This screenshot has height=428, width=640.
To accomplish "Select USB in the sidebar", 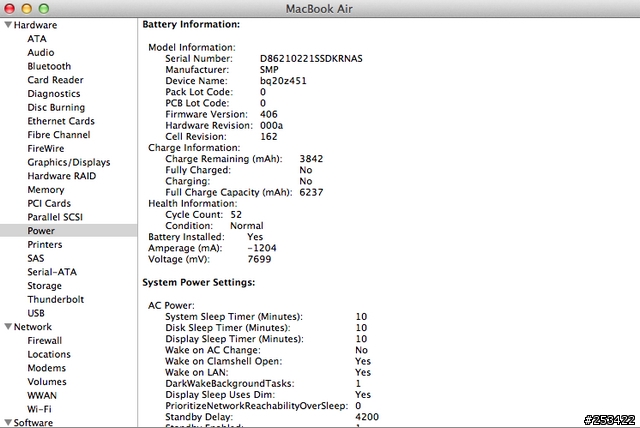I will point(36,313).
